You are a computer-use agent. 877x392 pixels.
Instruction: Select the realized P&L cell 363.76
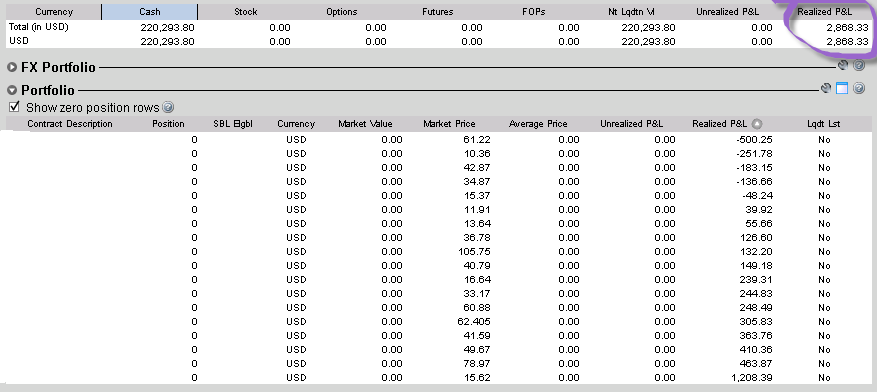[x=757, y=335]
